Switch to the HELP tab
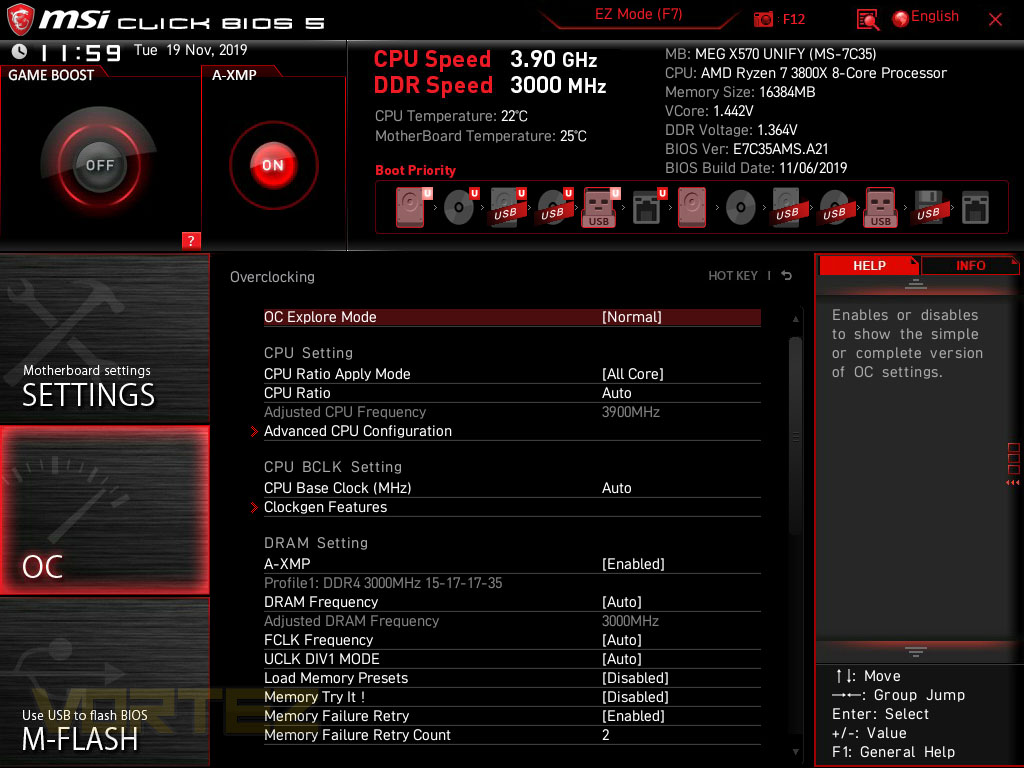Image resolution: width=1024 pixels, height=768 pixels. 869,265
